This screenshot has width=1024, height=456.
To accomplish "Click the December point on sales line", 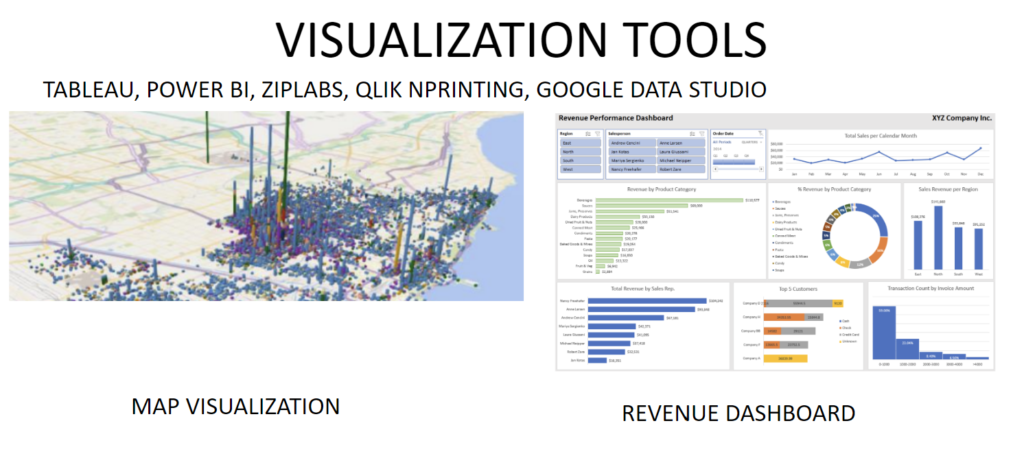I will point(980,148).
